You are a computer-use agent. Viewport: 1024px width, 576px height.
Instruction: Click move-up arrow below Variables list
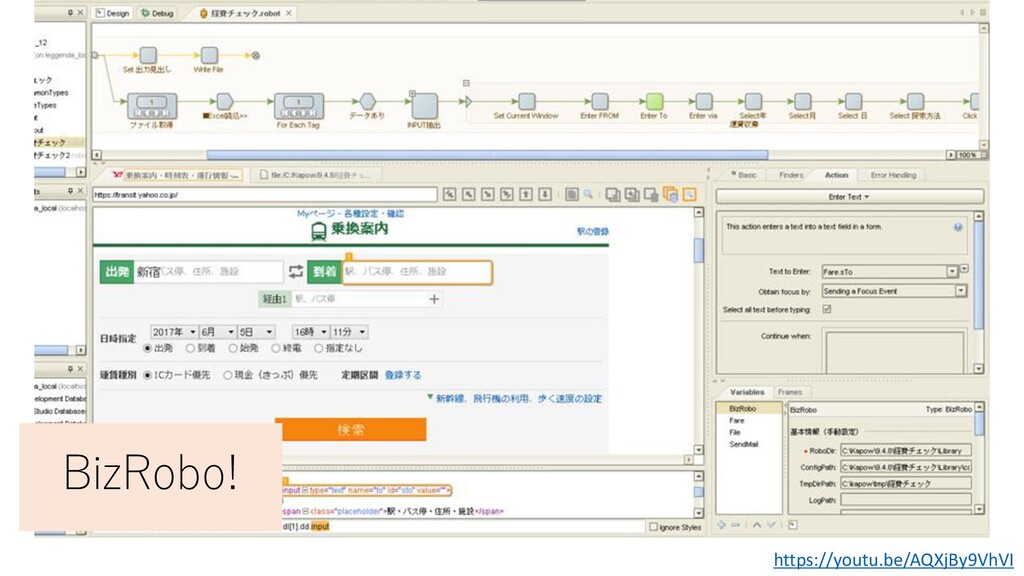tap(757, 525)
